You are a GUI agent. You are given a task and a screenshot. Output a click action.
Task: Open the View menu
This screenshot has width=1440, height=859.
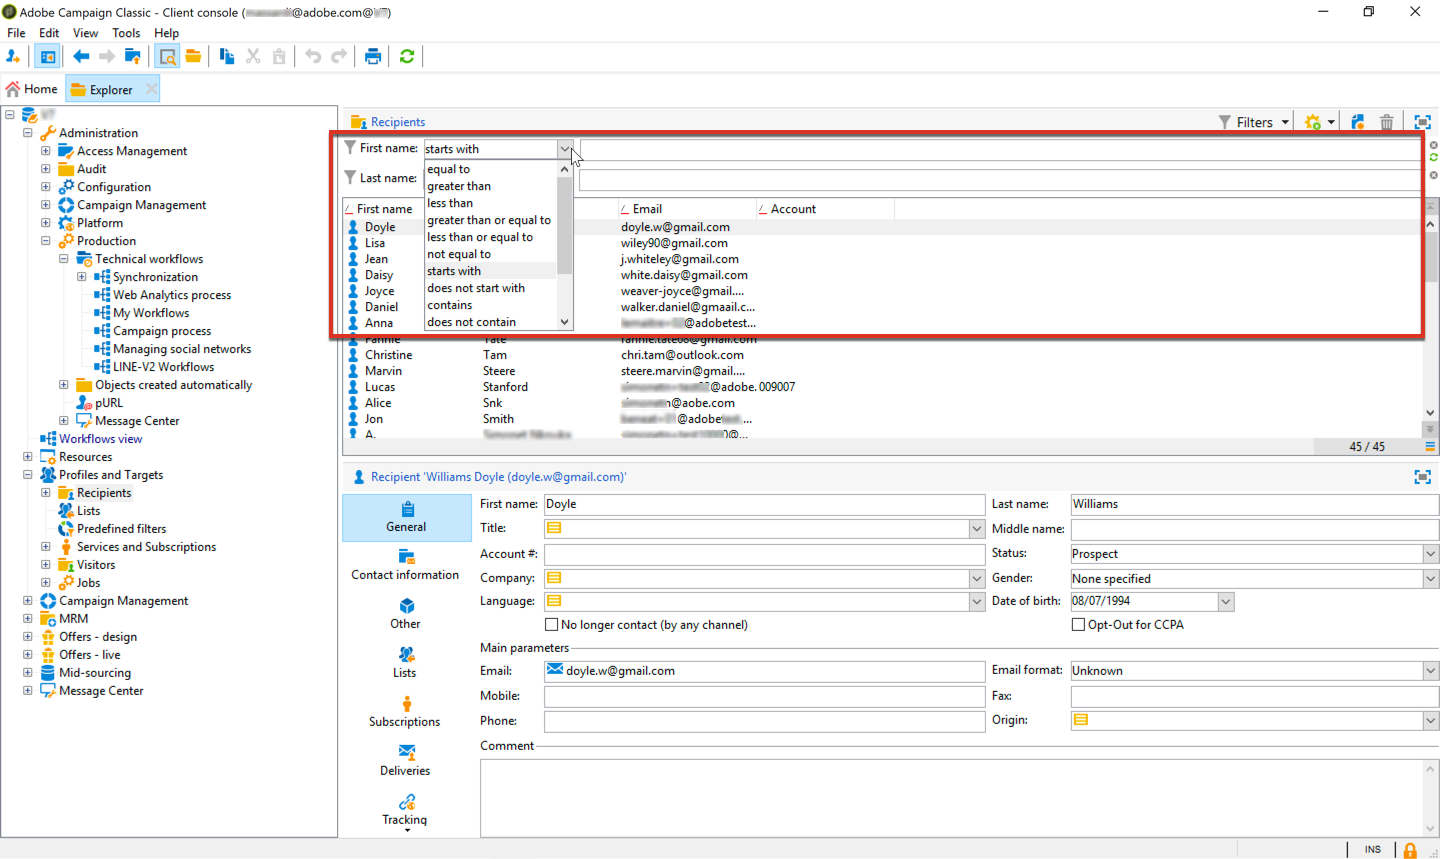pyautogui.click(x=85, y=33)
